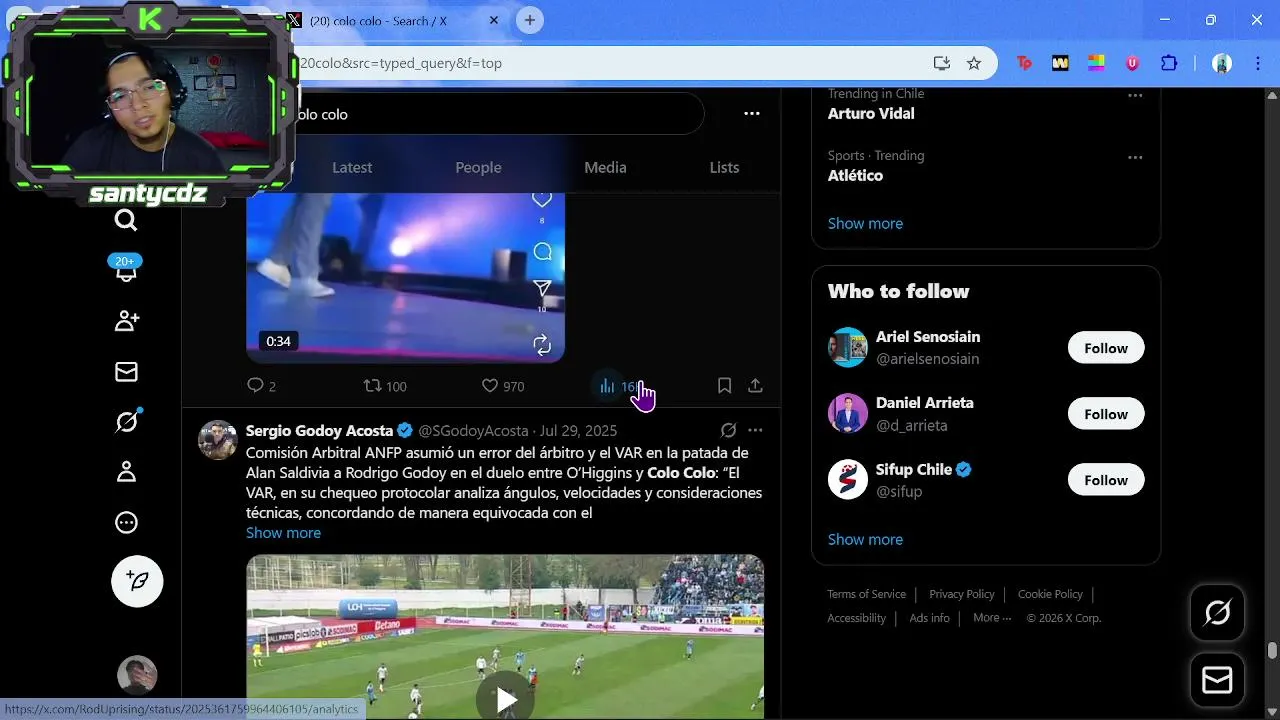Image resolution: width=1280 pixels, height=720 pixels.
Task: Open the Jul 29, 2025 post timestamp
Action: click(x=578, y=431)
